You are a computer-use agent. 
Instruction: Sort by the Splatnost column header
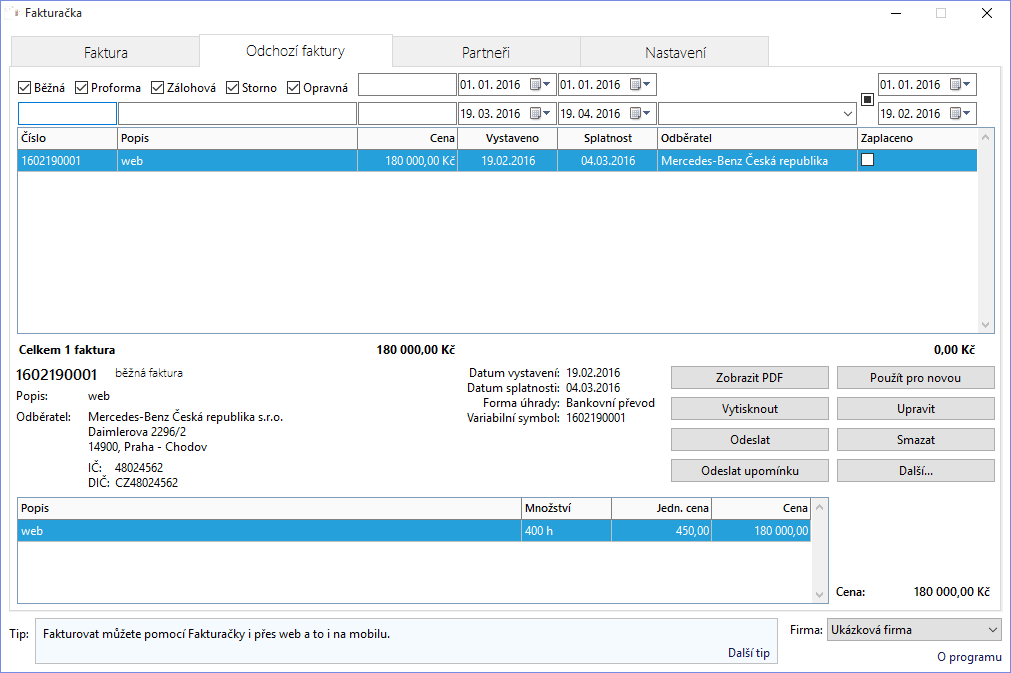[x=607, y=138]
